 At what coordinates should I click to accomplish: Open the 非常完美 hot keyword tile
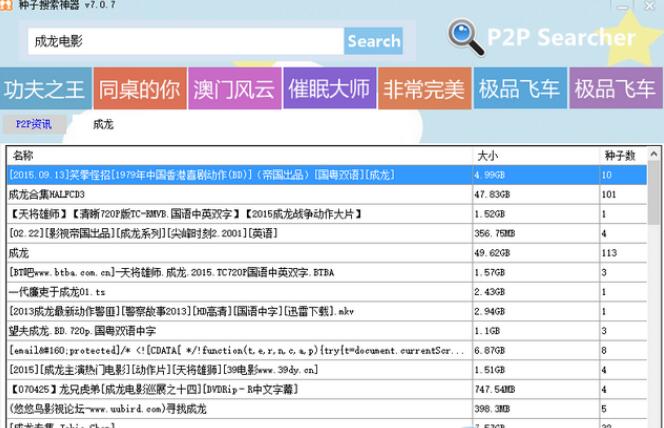[x=424, y=88]
